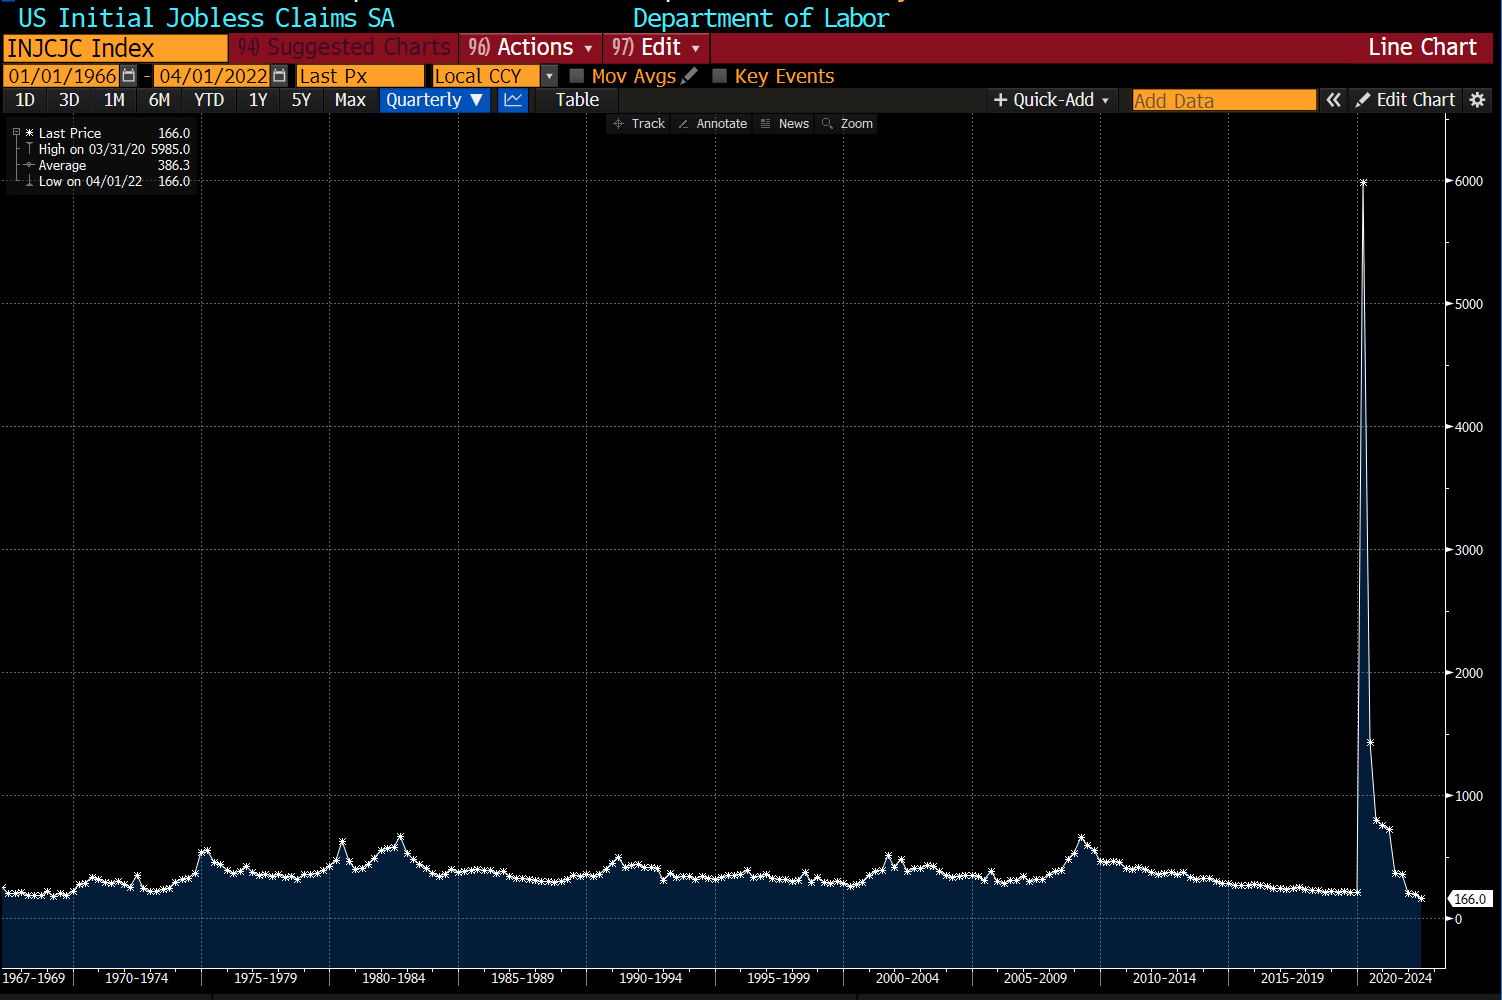Open the Quarterly periodicity dropdown
Image resolution: width=1502 pixels, height=1000 pixels.
tap(434, 100)
